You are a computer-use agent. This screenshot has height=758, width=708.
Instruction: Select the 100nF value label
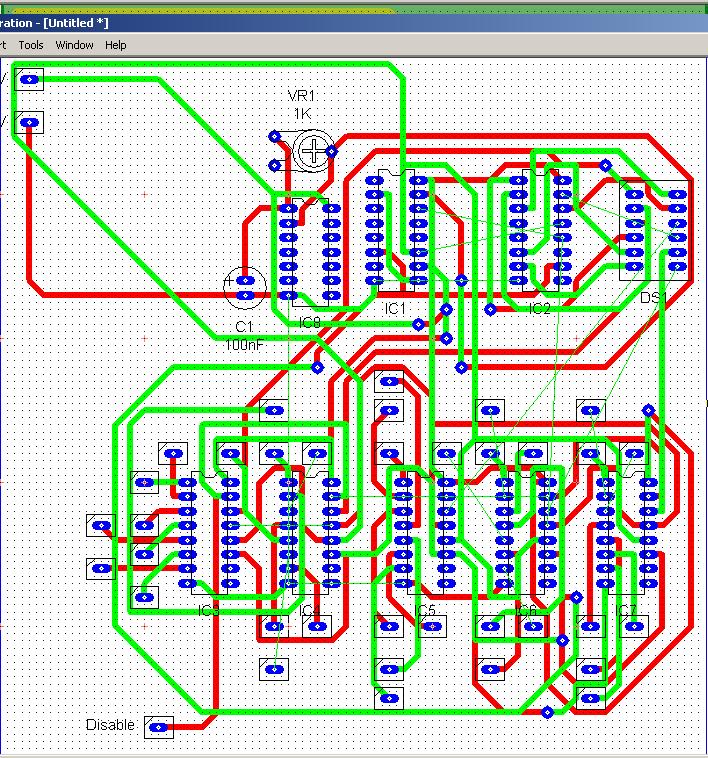(x=244, y=345)
